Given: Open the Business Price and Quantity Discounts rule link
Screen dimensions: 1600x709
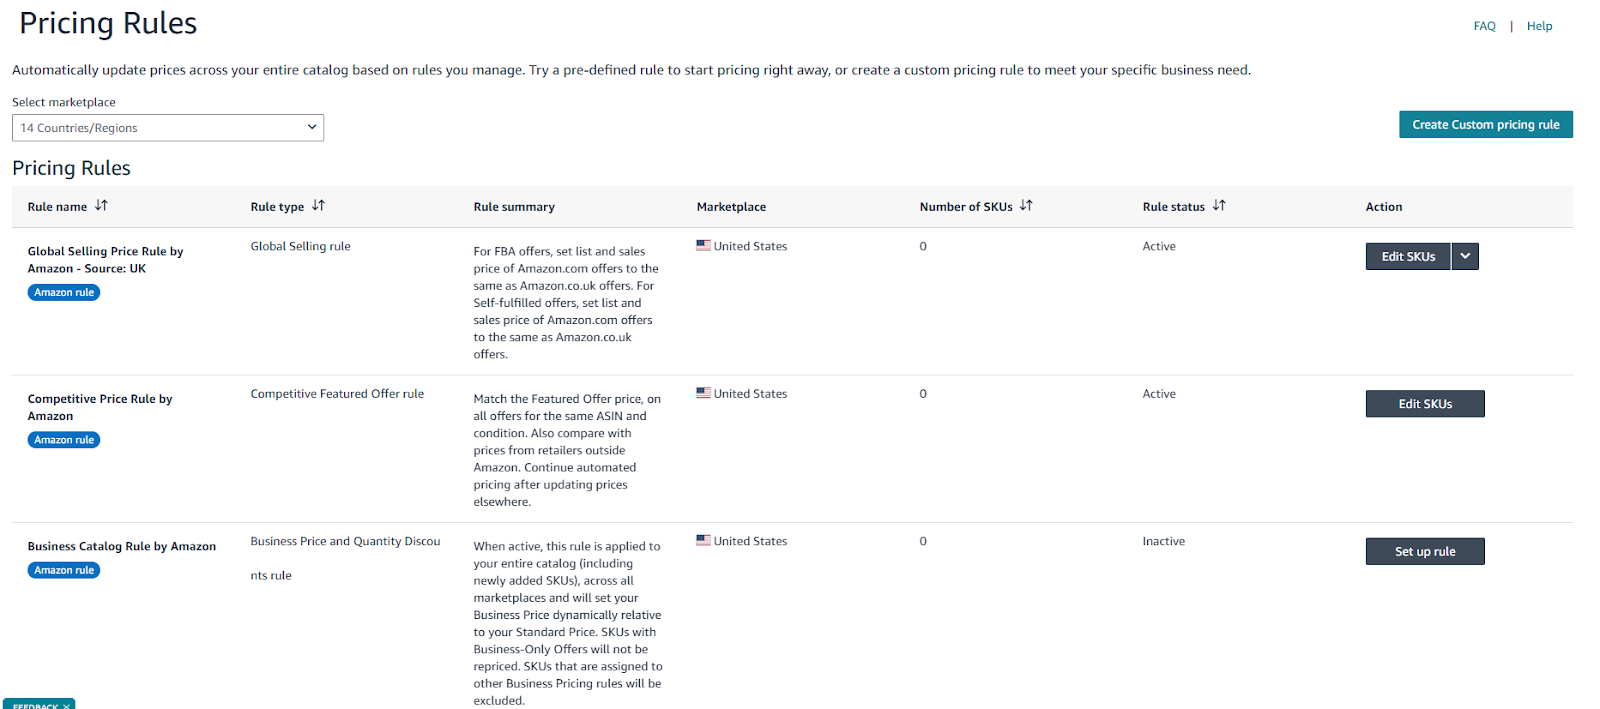Looking at the screenshot, I should click(345, 540).
